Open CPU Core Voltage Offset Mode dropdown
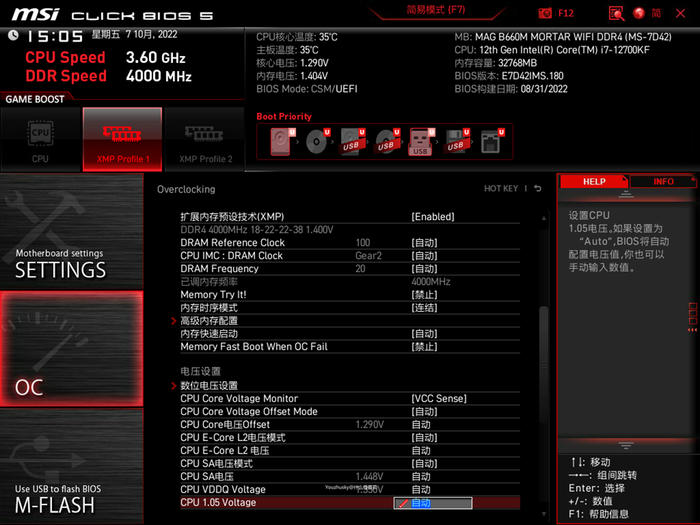Image resolution: width=700 pixels, height=525 pixels. [424, 412]
